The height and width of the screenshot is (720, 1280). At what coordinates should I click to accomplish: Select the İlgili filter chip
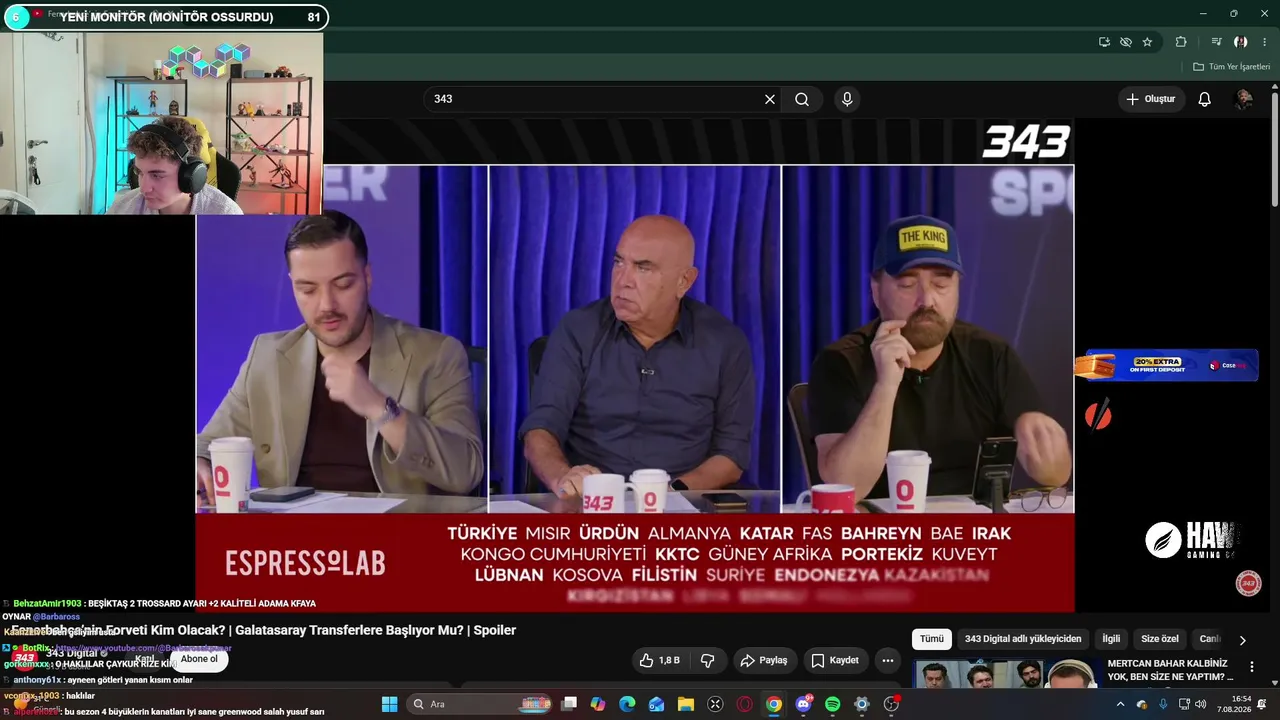pos(1111,639)
